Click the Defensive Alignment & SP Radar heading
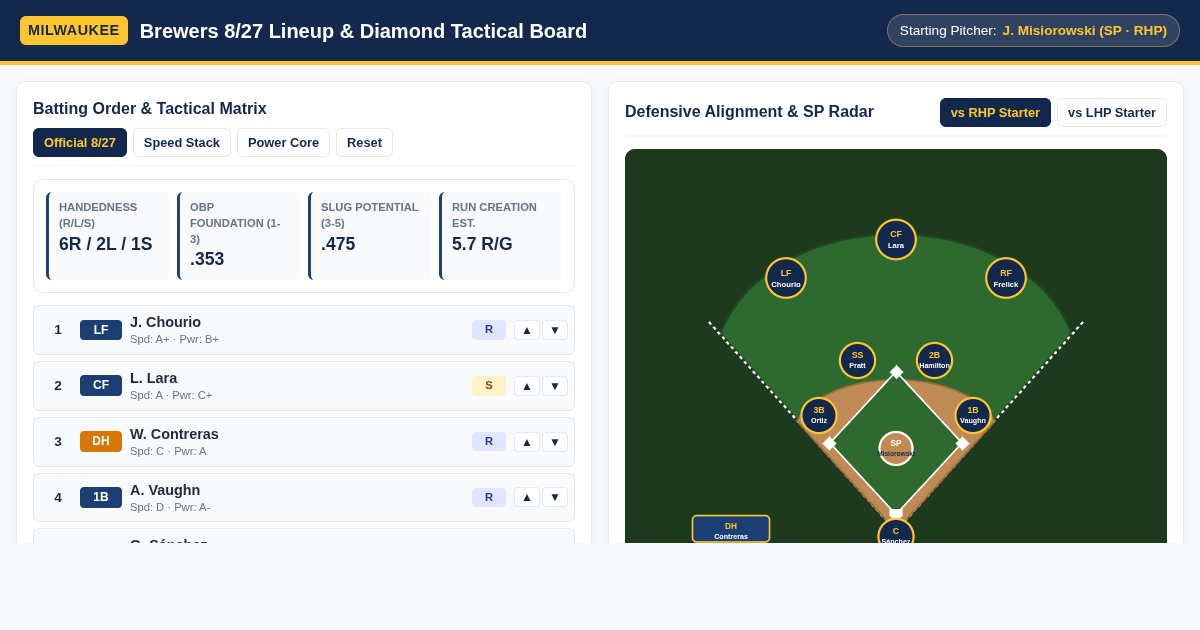This screenshot has width=1200, height=630. [x=749, y=112]
